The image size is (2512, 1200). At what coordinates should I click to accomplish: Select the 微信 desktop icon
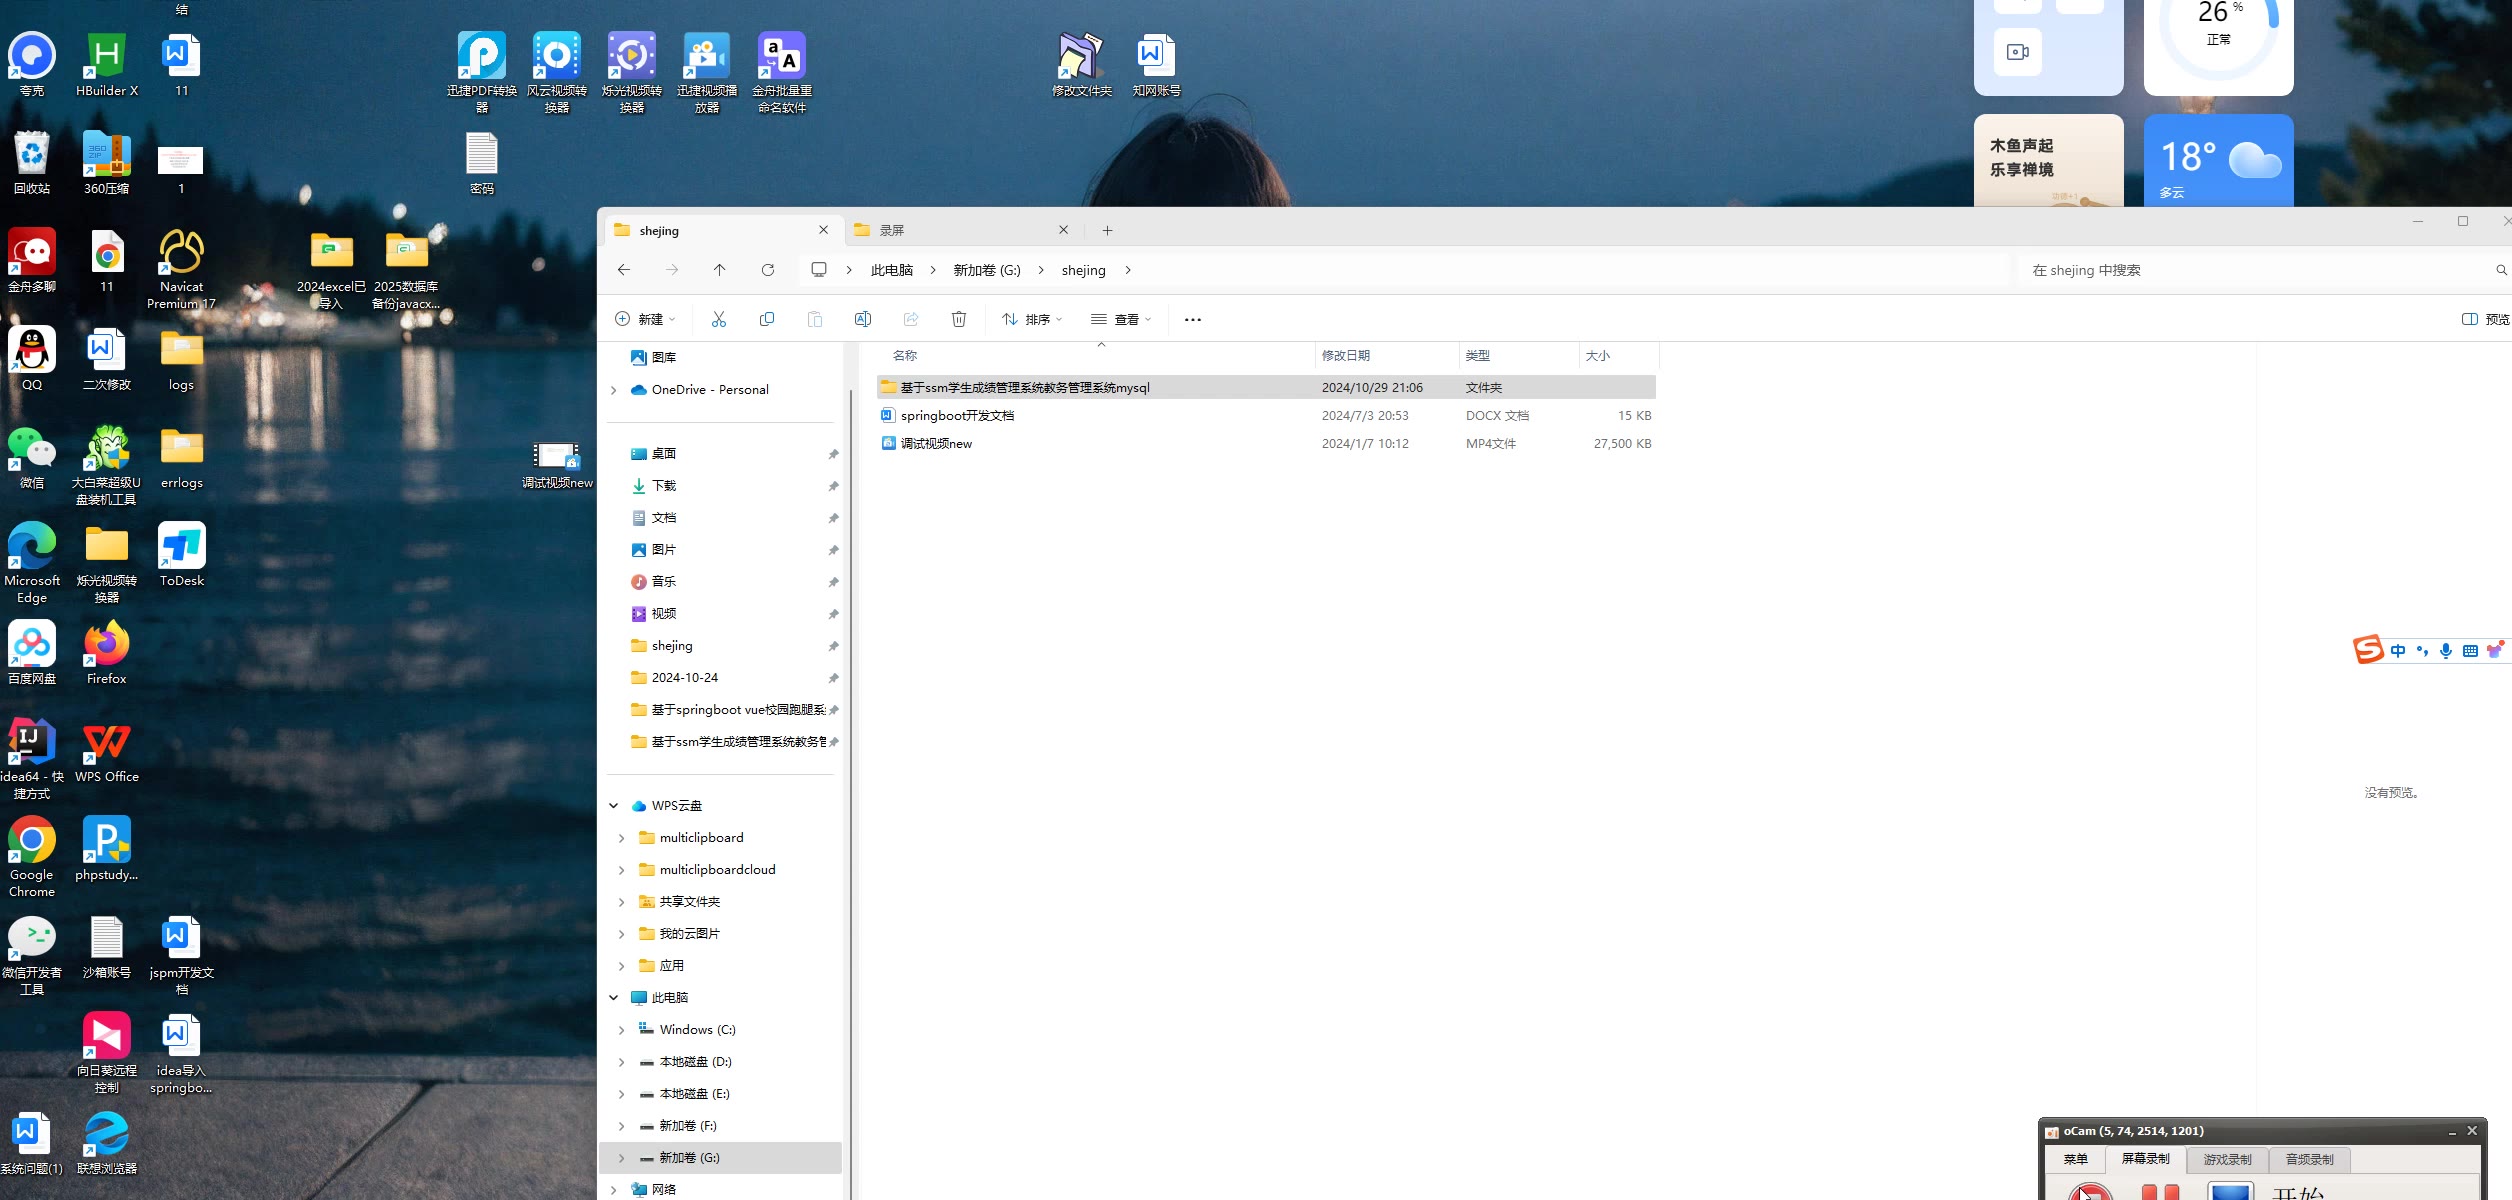click(32, 457)
